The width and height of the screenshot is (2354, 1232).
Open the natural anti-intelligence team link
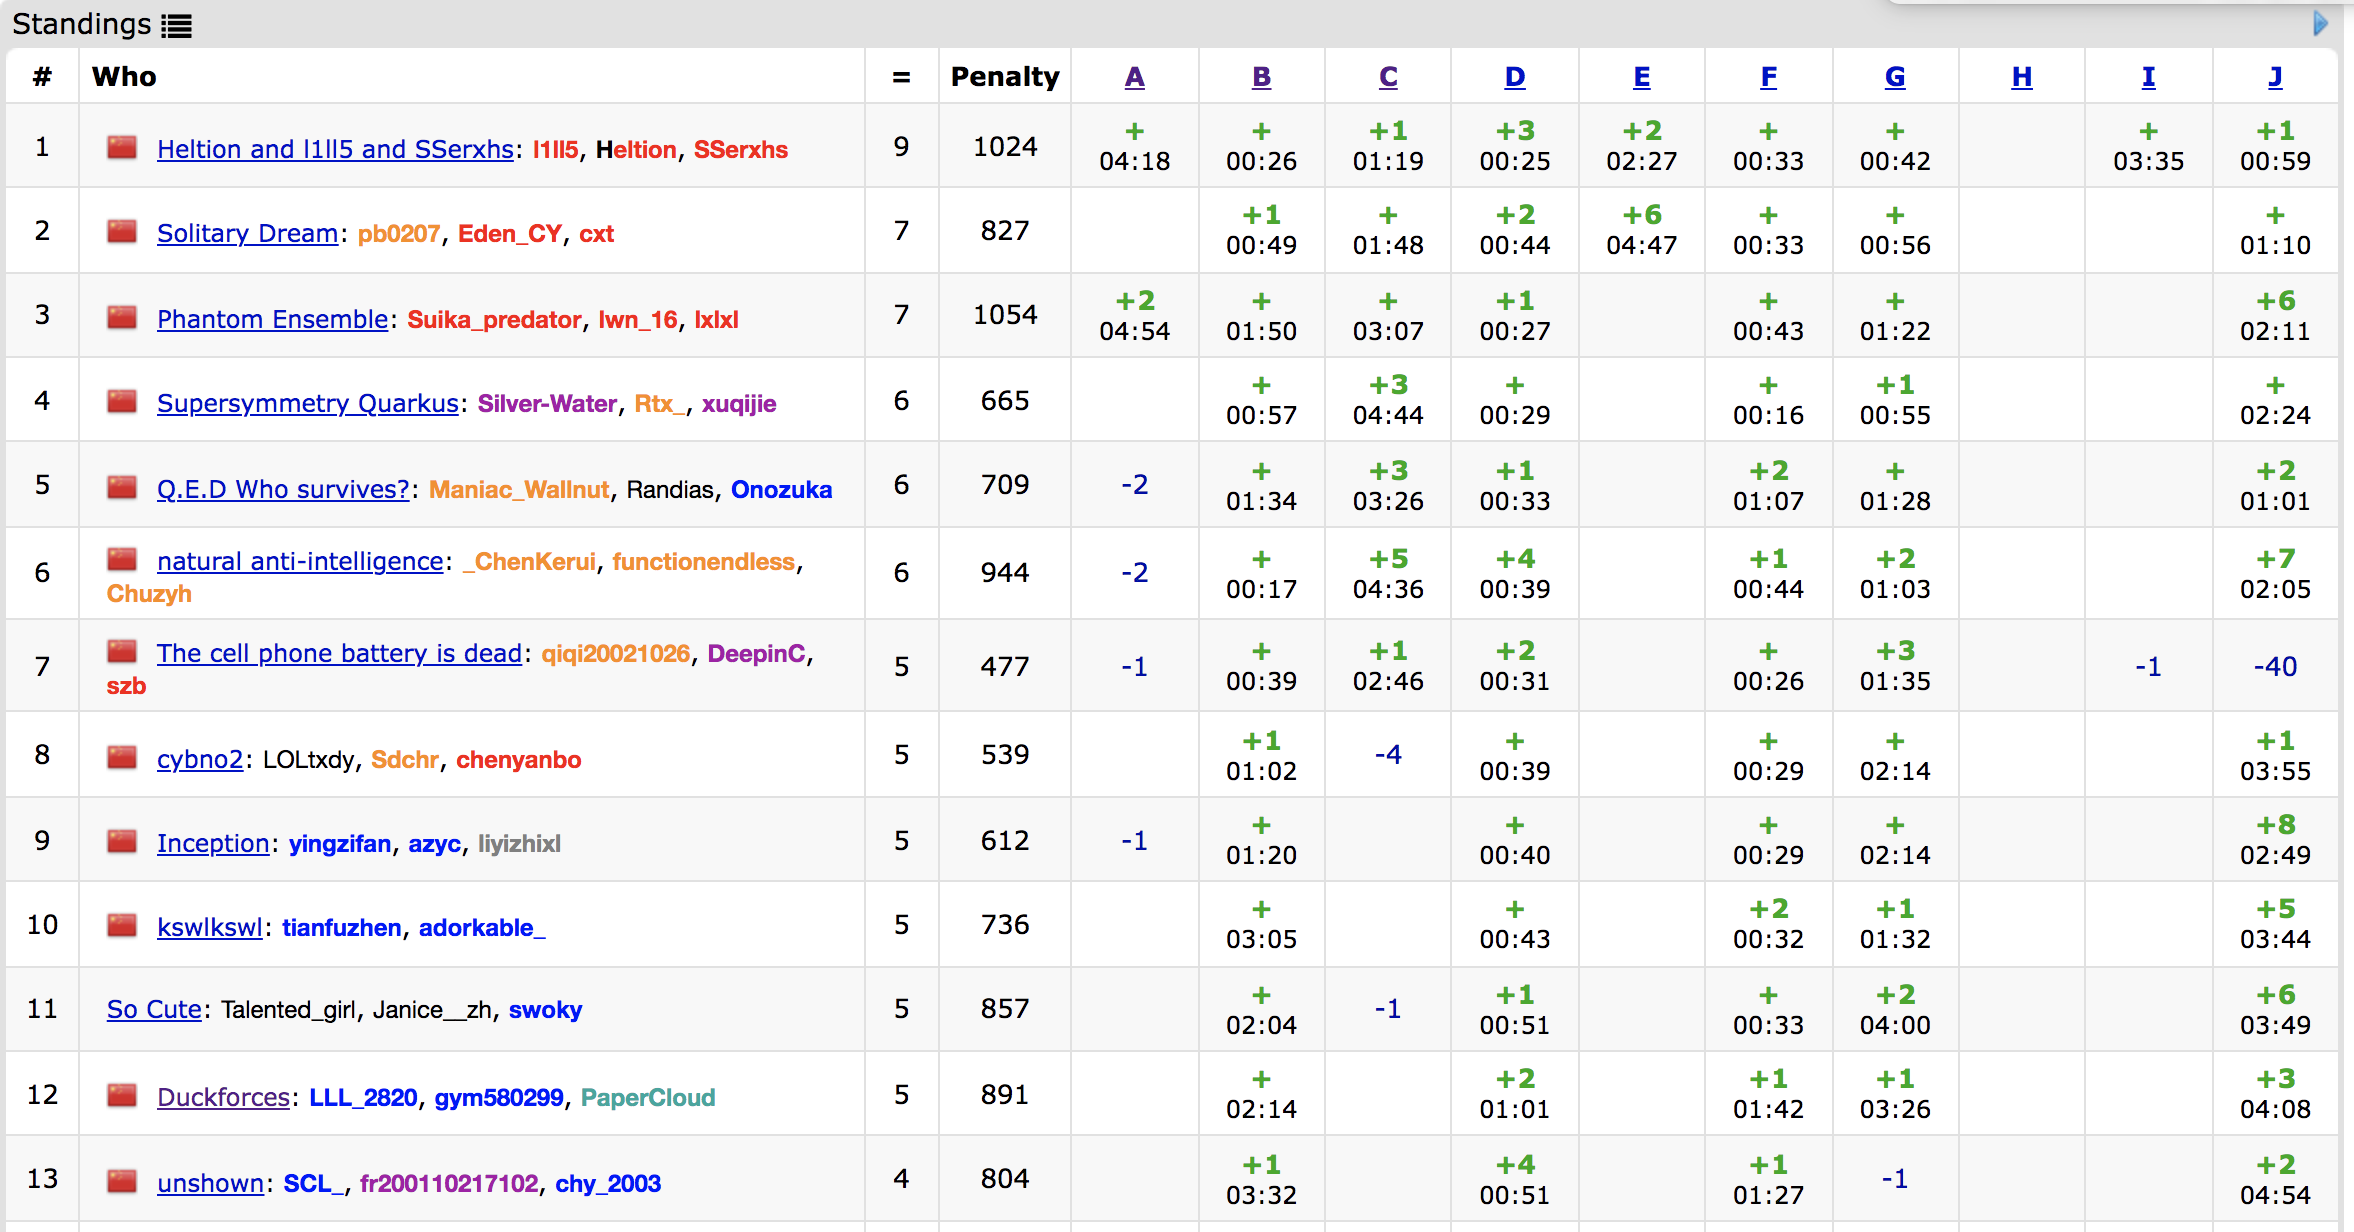300,561
